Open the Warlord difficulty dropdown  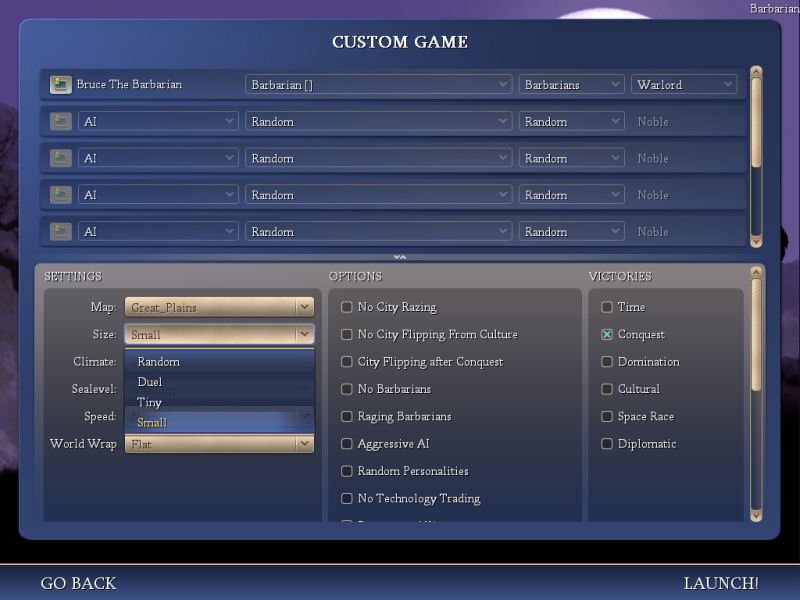click(686, 85)
